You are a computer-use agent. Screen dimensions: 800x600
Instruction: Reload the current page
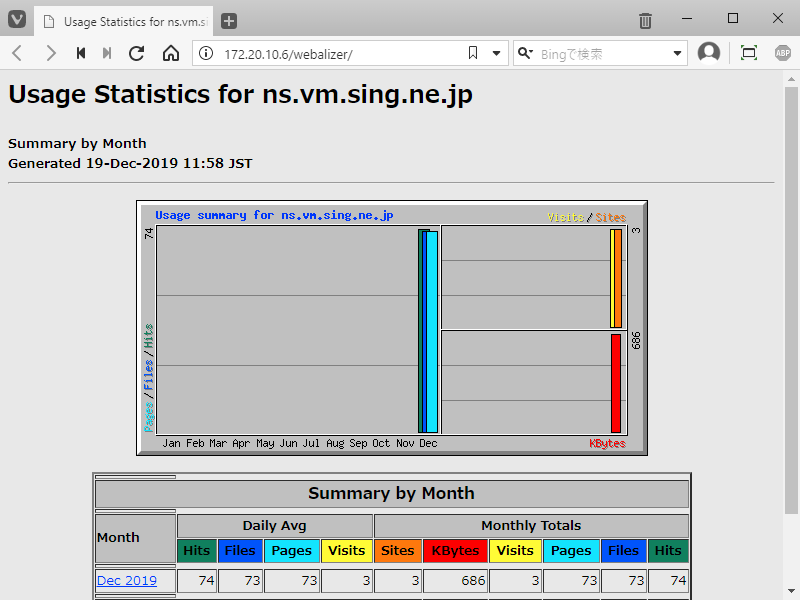pos(138,53)
